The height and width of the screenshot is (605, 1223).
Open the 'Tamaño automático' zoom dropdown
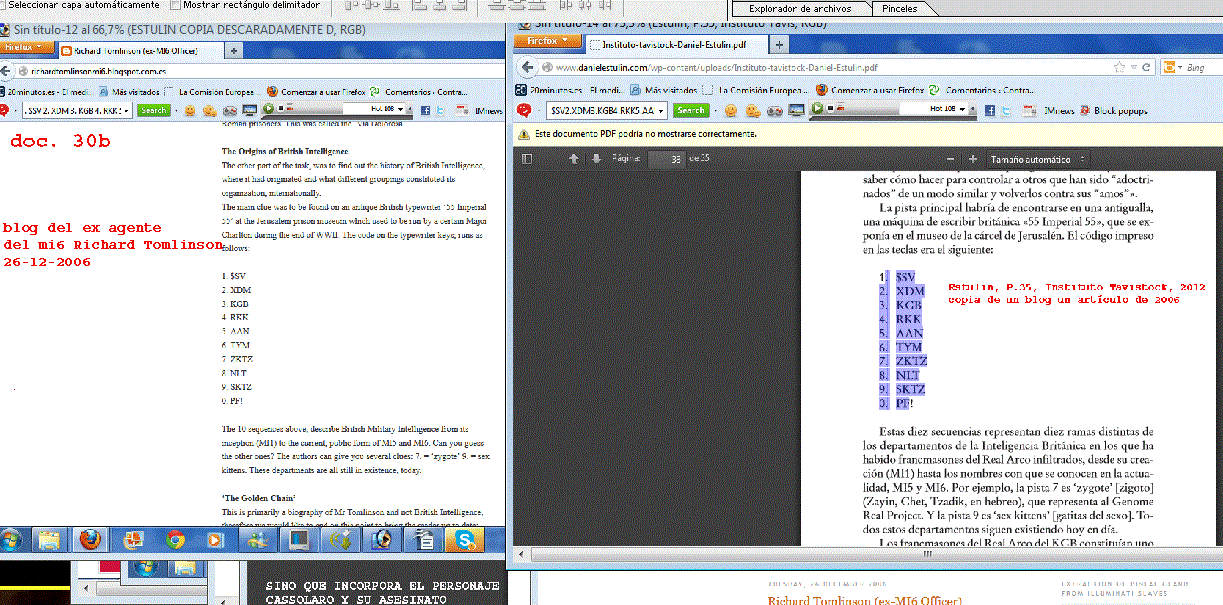pyautogui.click(x=1037, y=159)
